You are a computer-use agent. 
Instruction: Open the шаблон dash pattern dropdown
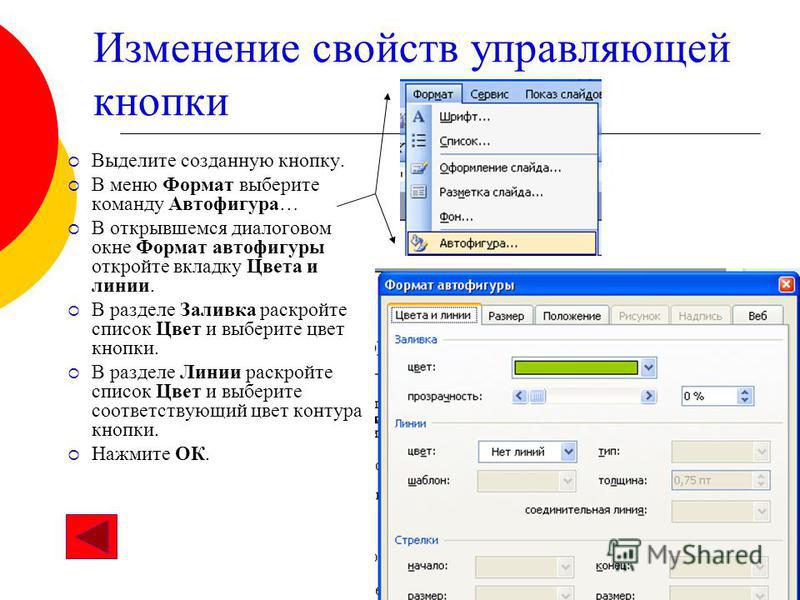[527, 481]
